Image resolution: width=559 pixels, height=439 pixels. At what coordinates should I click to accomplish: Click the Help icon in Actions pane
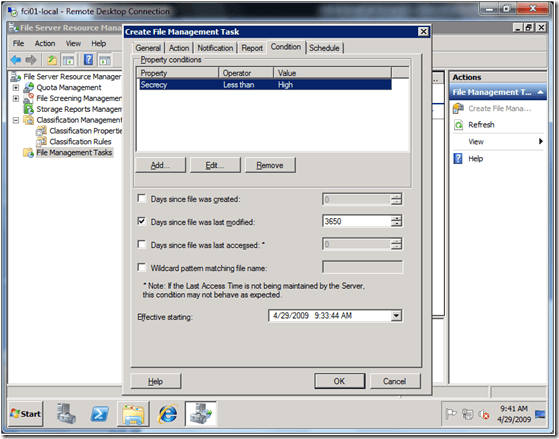point(458,158)
